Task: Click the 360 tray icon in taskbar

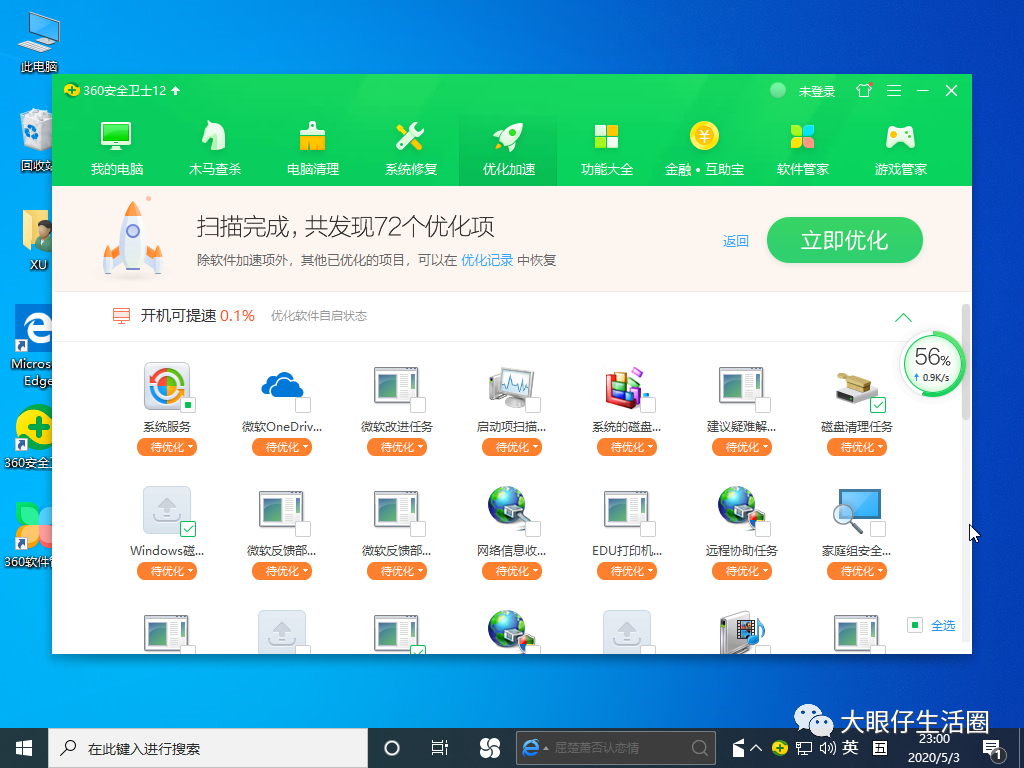Action: (780, 748)
